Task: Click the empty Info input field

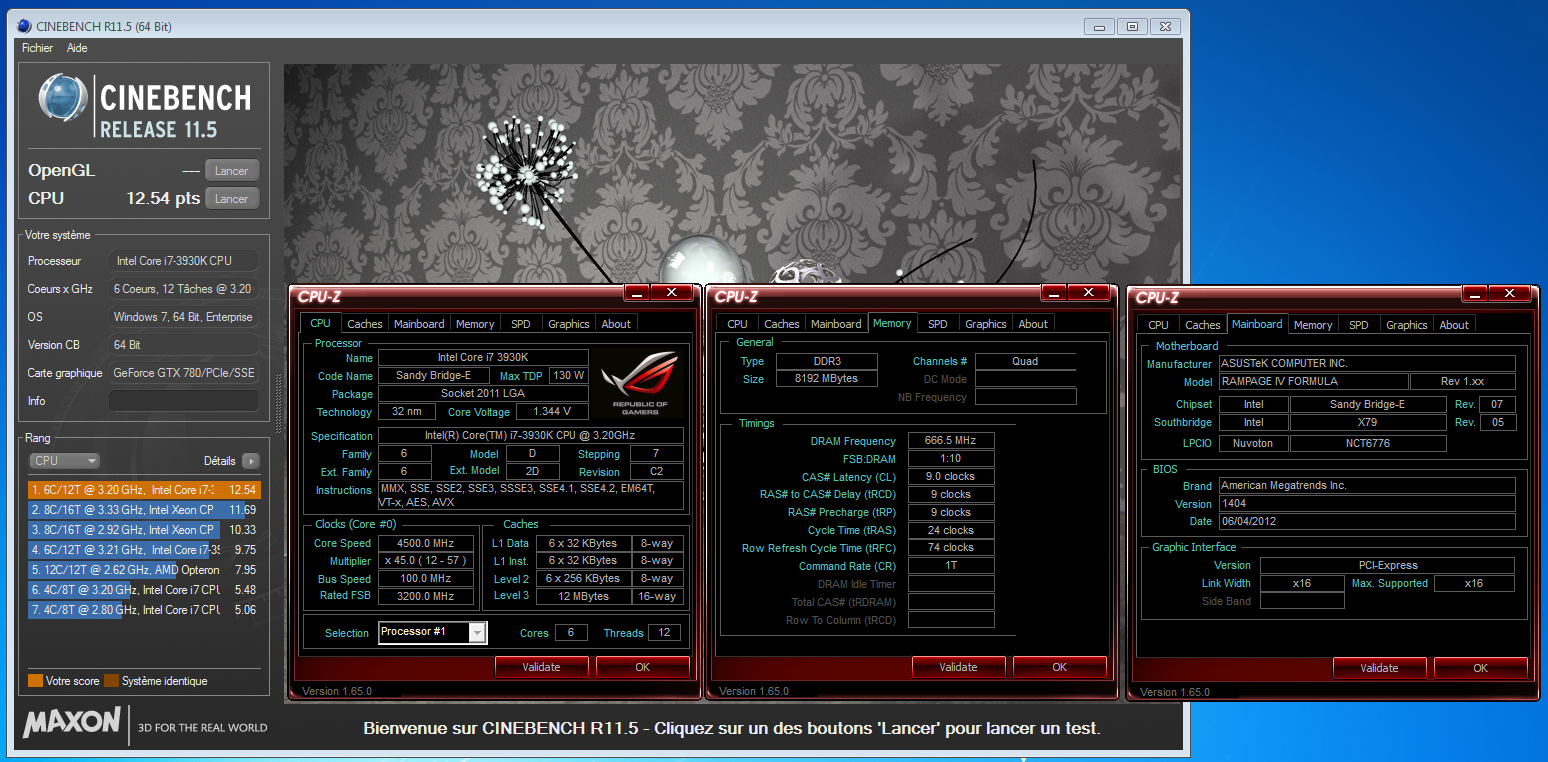Action: click(x=184, y=401)
